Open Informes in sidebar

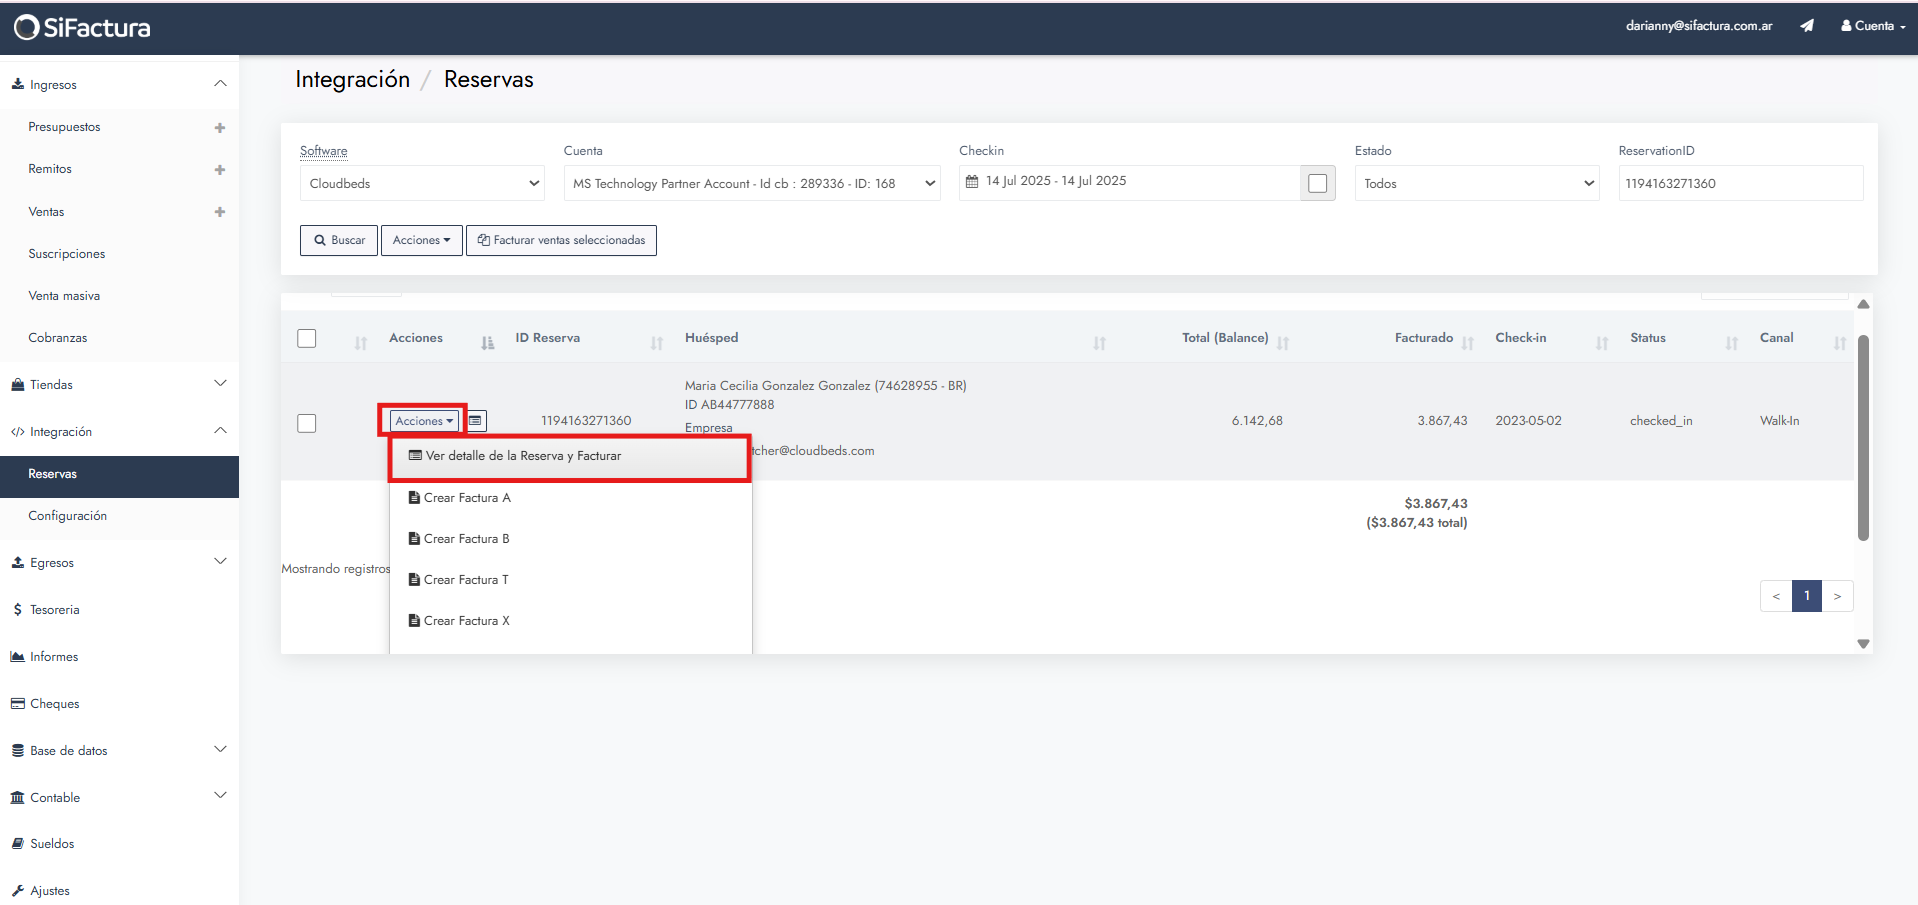[54, 657]
